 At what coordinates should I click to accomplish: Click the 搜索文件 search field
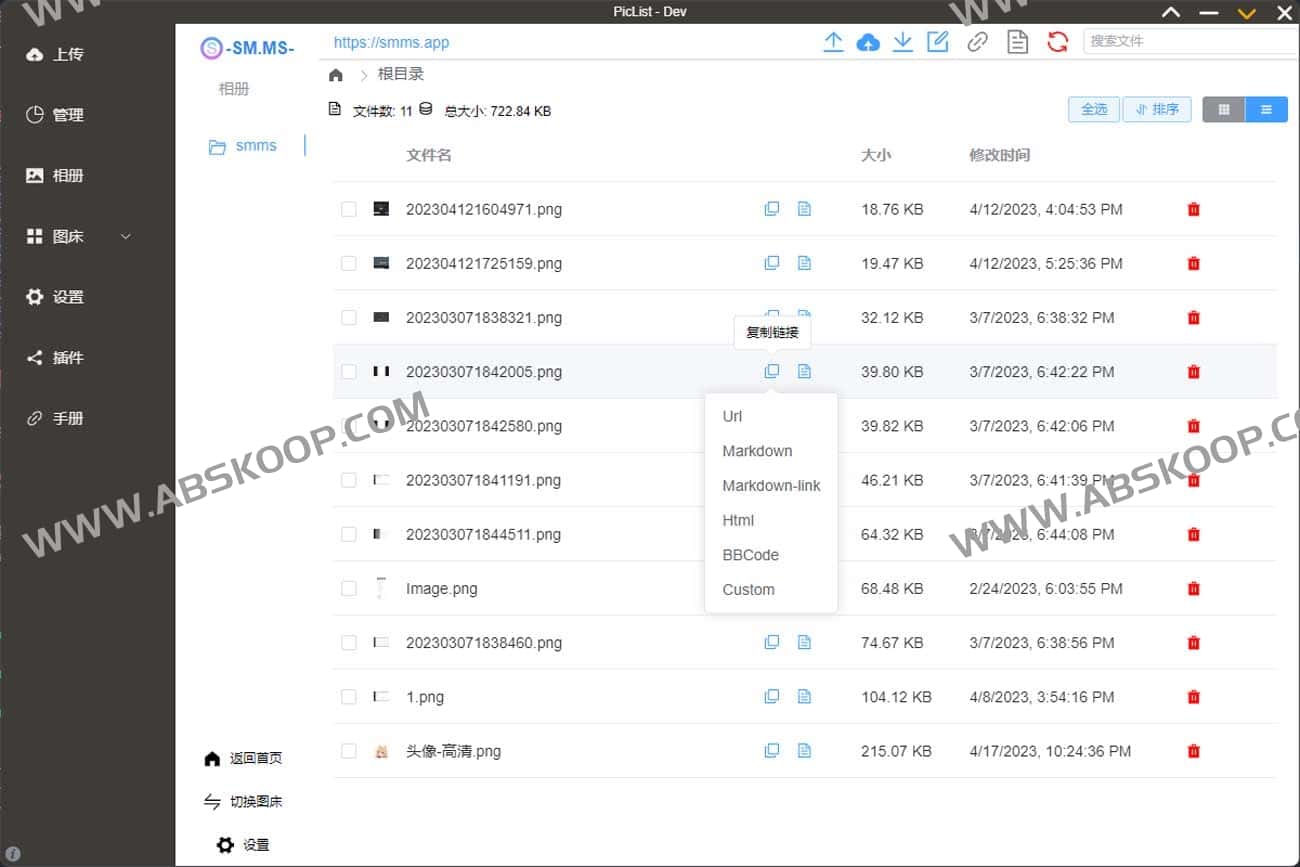point(1190,42)
